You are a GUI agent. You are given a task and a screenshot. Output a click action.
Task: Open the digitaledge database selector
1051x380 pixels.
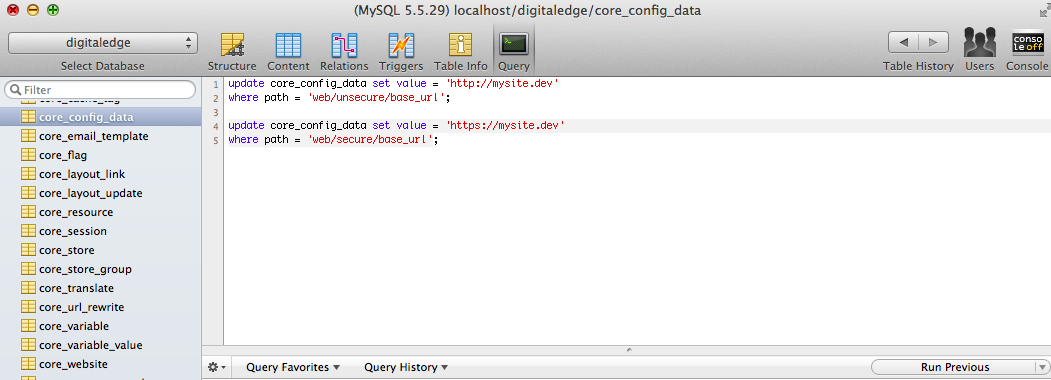coord(103,43)
